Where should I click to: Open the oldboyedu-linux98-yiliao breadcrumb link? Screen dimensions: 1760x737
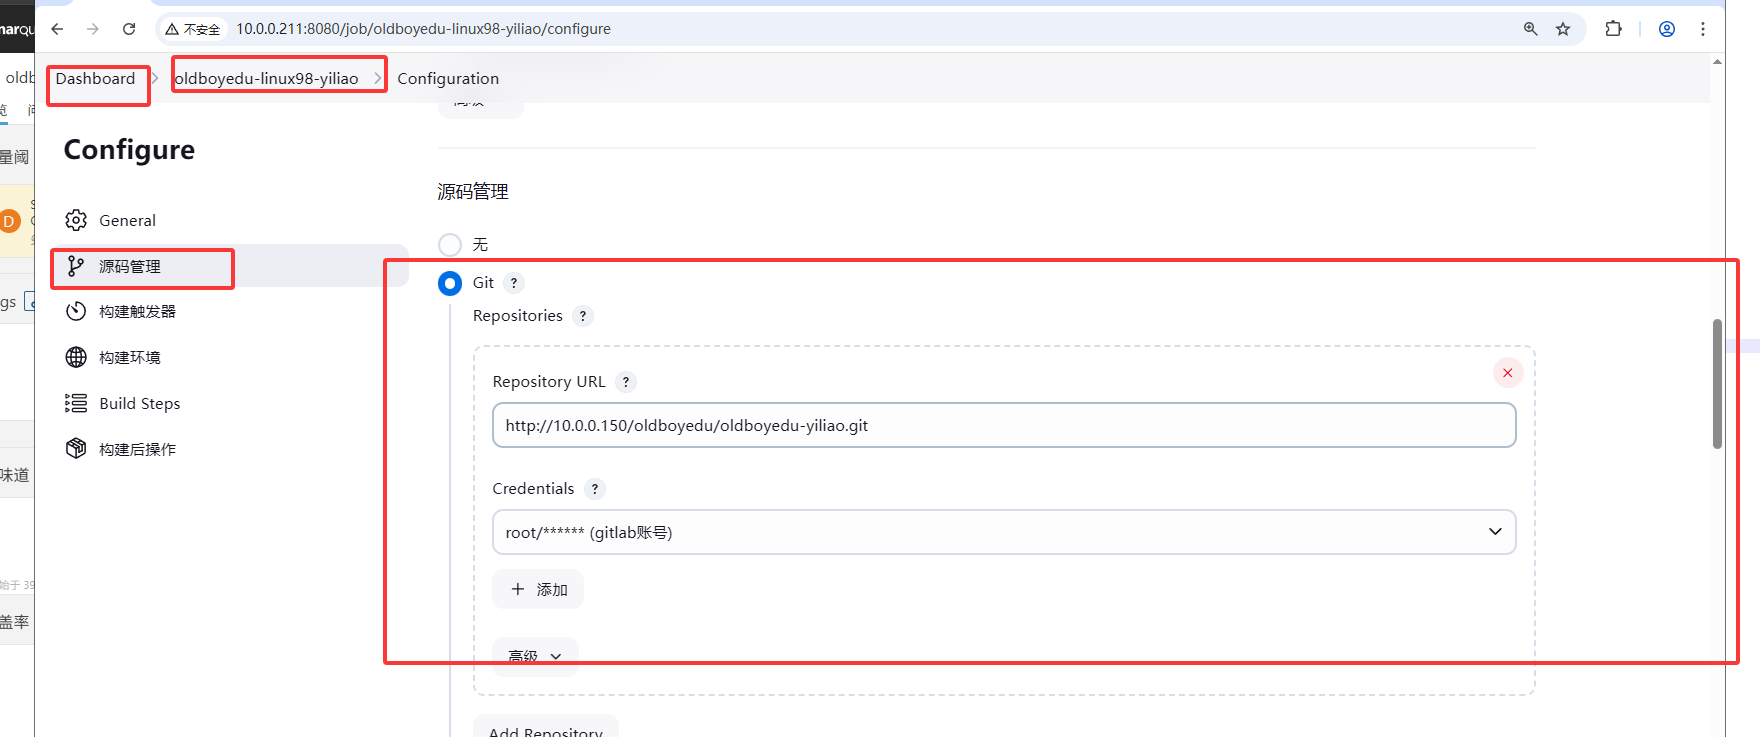[266, 78]
